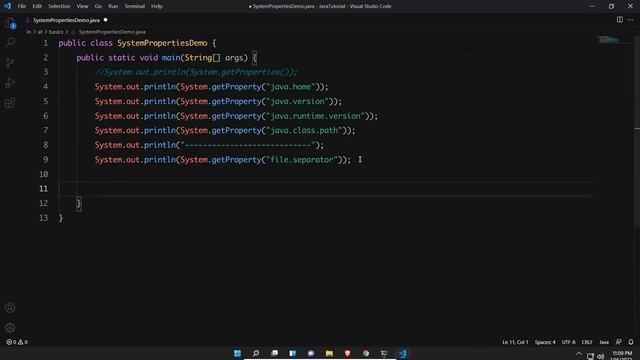Open the Selection menu
This screenshot has height=360, width=640.
click(x=59, y=6)
